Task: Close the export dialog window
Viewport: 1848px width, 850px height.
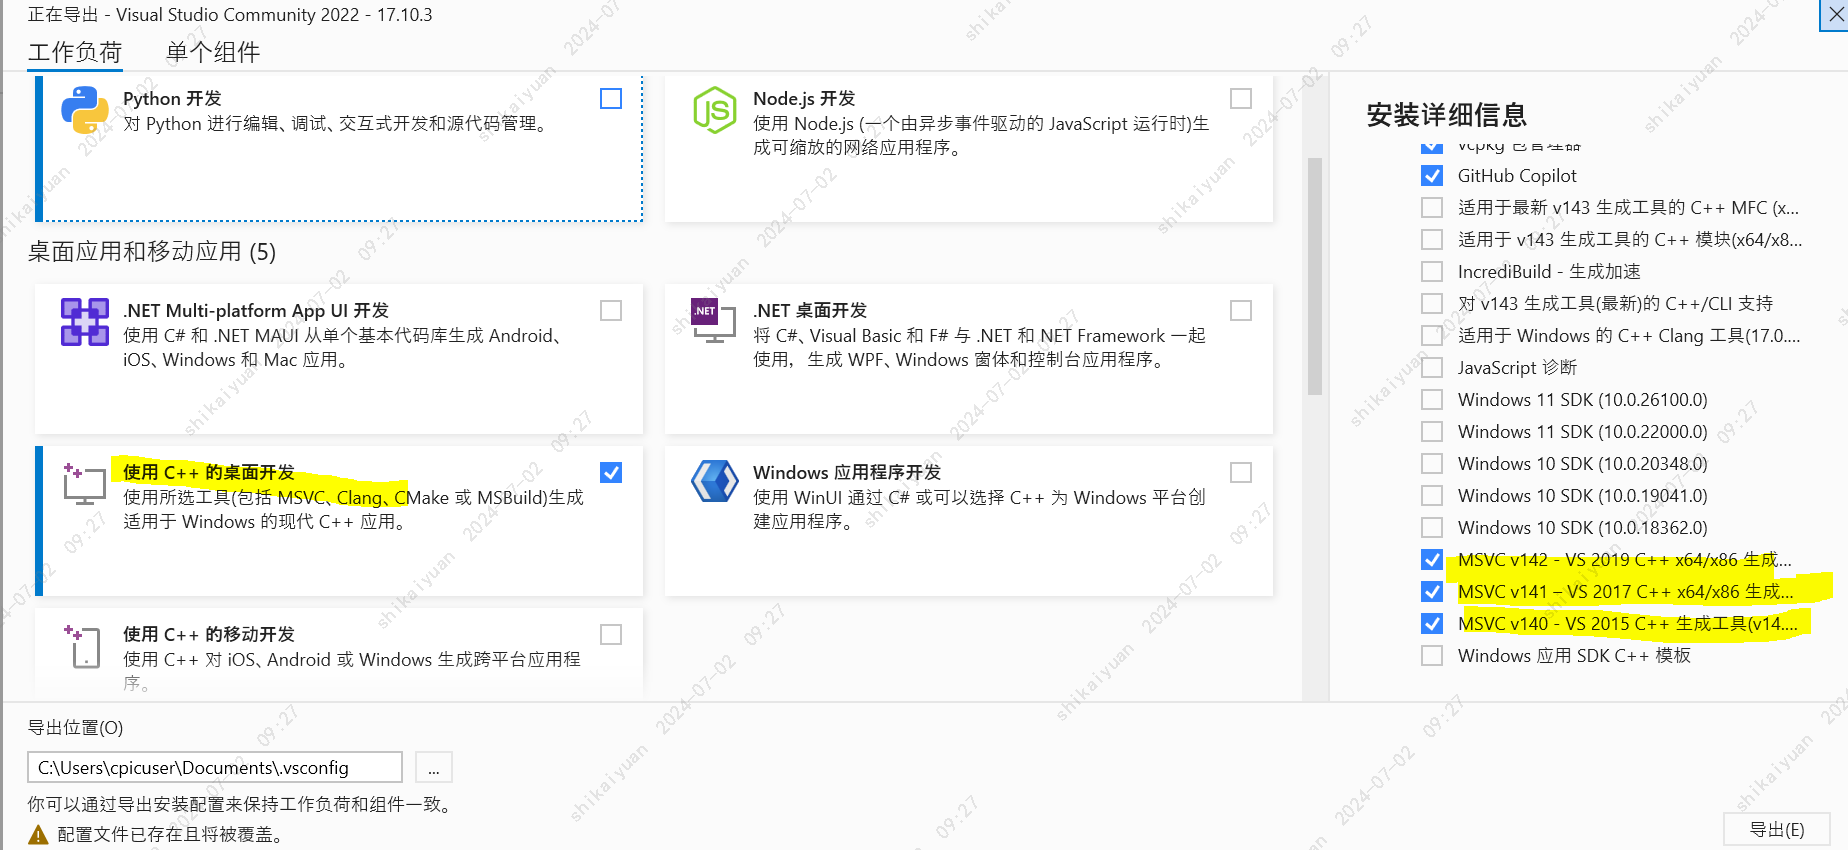Action: [x=1836, y=15]
